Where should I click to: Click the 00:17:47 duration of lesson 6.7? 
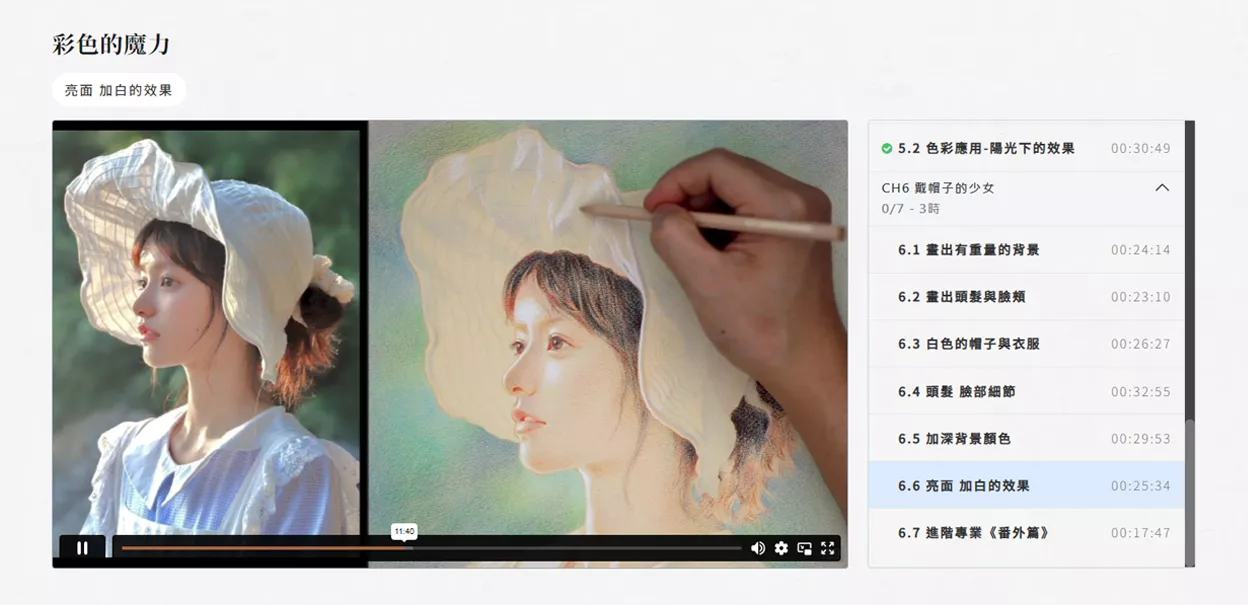(1140, 533)
